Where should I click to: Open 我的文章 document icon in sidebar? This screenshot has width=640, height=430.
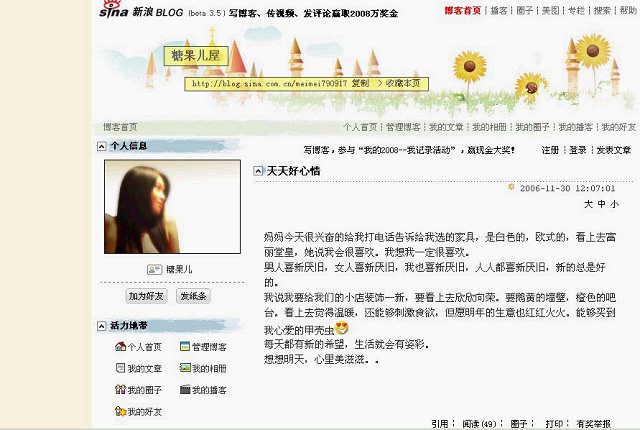click(120, 368)
